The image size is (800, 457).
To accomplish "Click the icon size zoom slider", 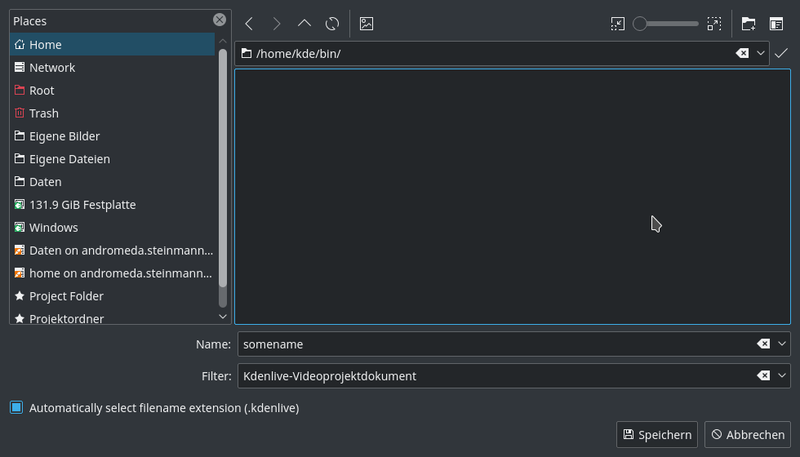I will pos(666,23).
